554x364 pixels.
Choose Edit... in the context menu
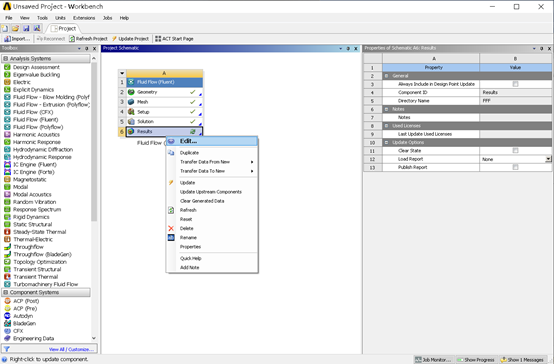[212, 141]
